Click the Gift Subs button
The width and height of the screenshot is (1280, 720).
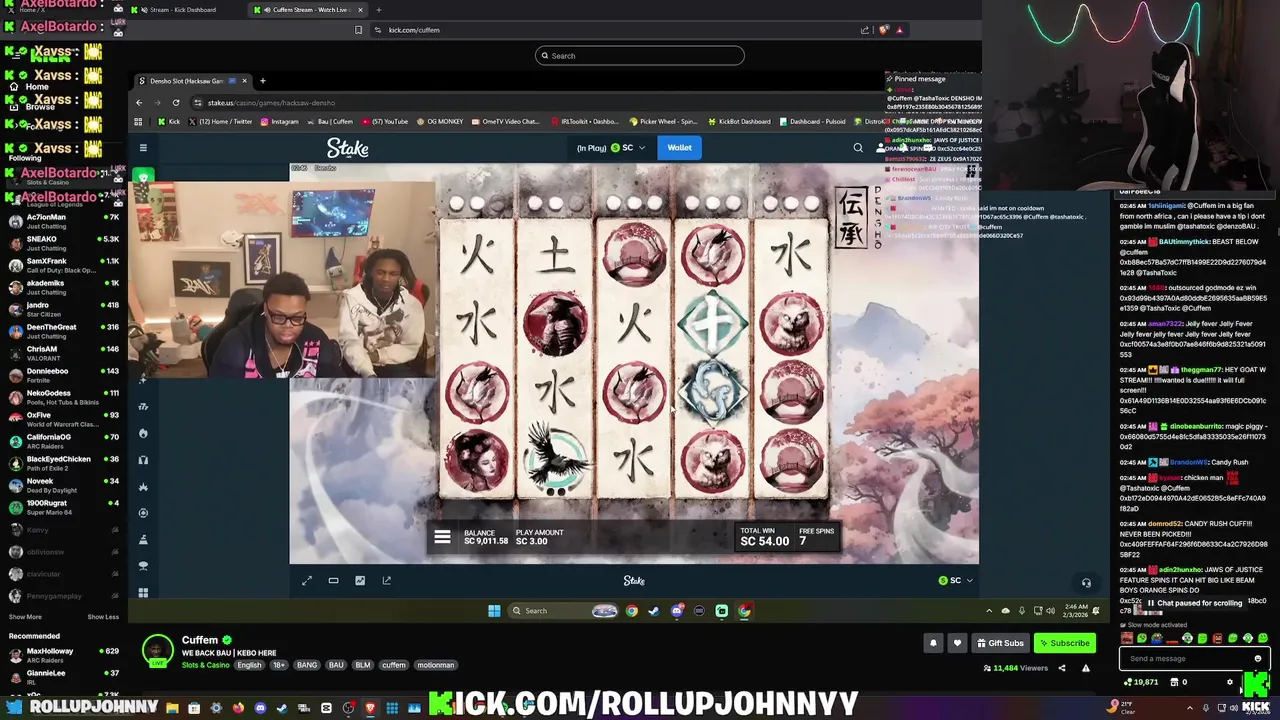click(1000, 643)
